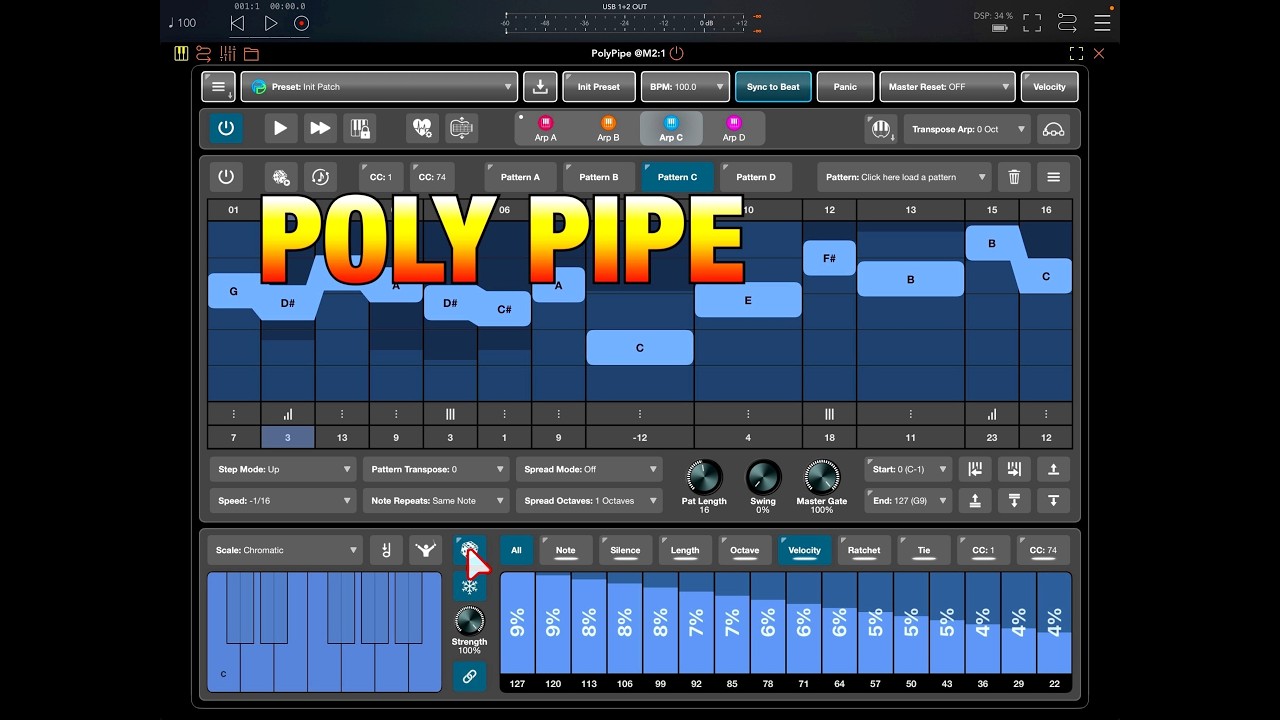
Task: Open the Note Repeats: Same Note dropdown
Action: click(435, 501)
